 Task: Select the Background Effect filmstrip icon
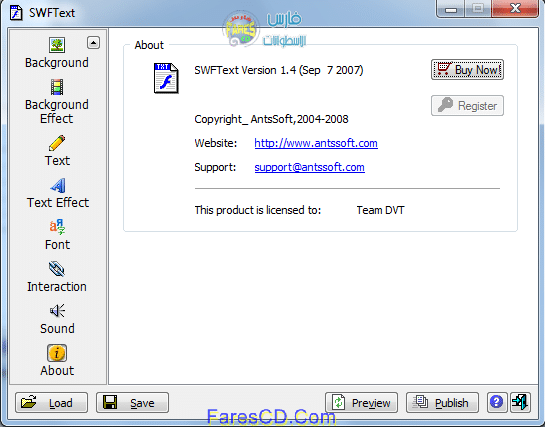coord(57,87)
